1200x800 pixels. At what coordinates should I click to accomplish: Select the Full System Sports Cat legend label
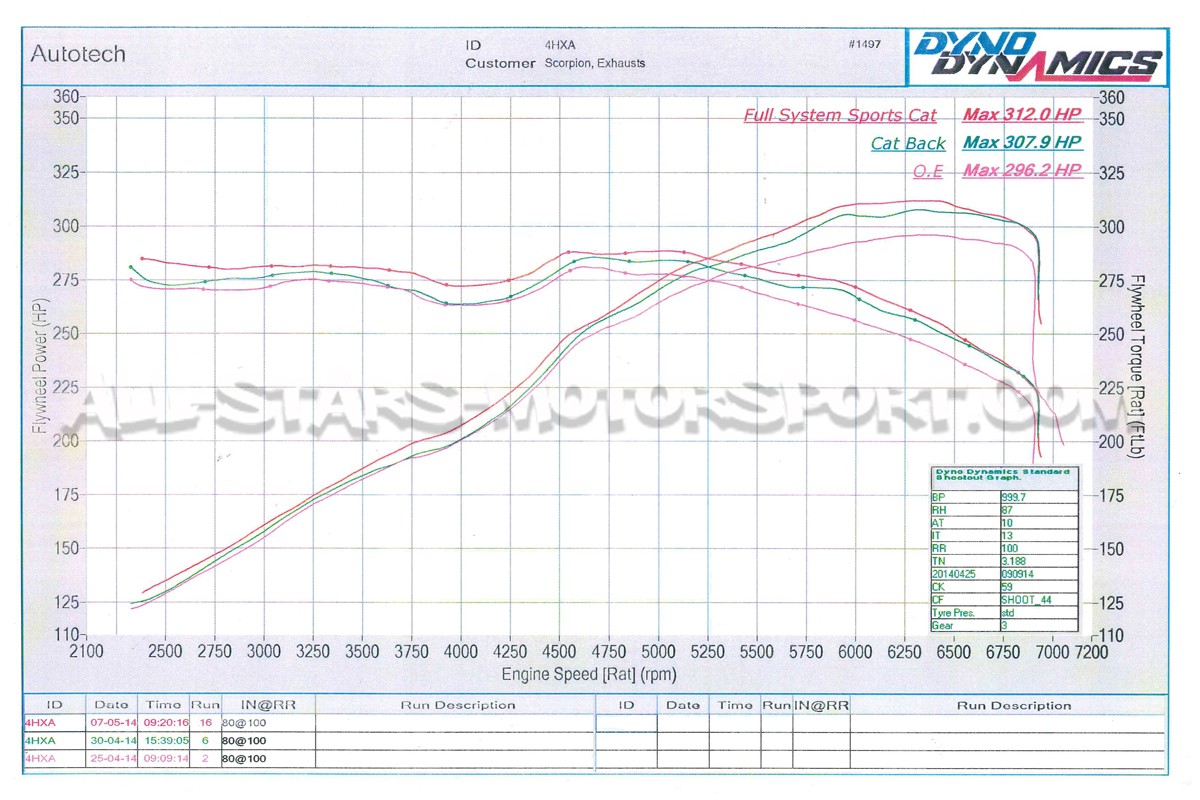click(x=840, y=115)
